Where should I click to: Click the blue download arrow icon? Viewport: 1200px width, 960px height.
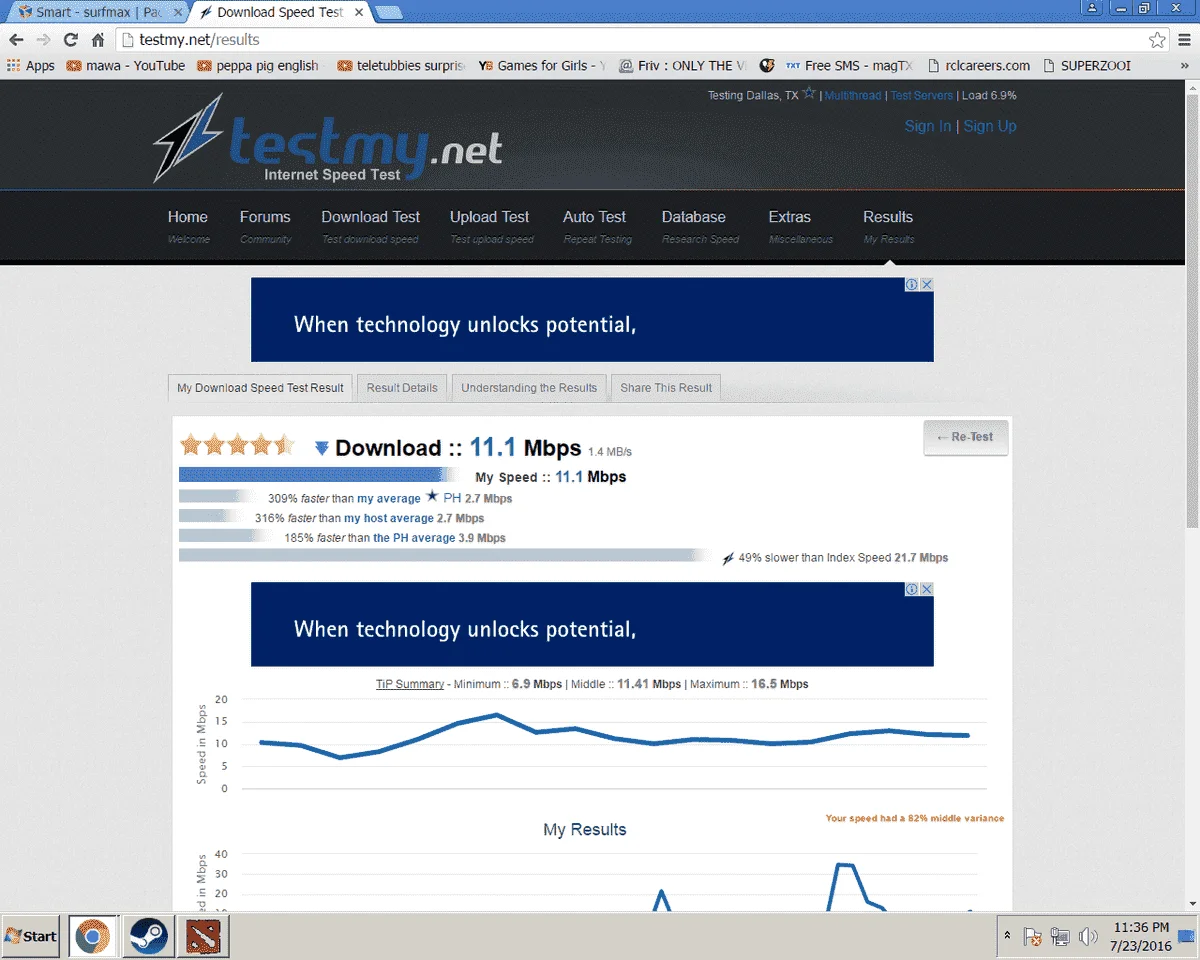point(321,448)
